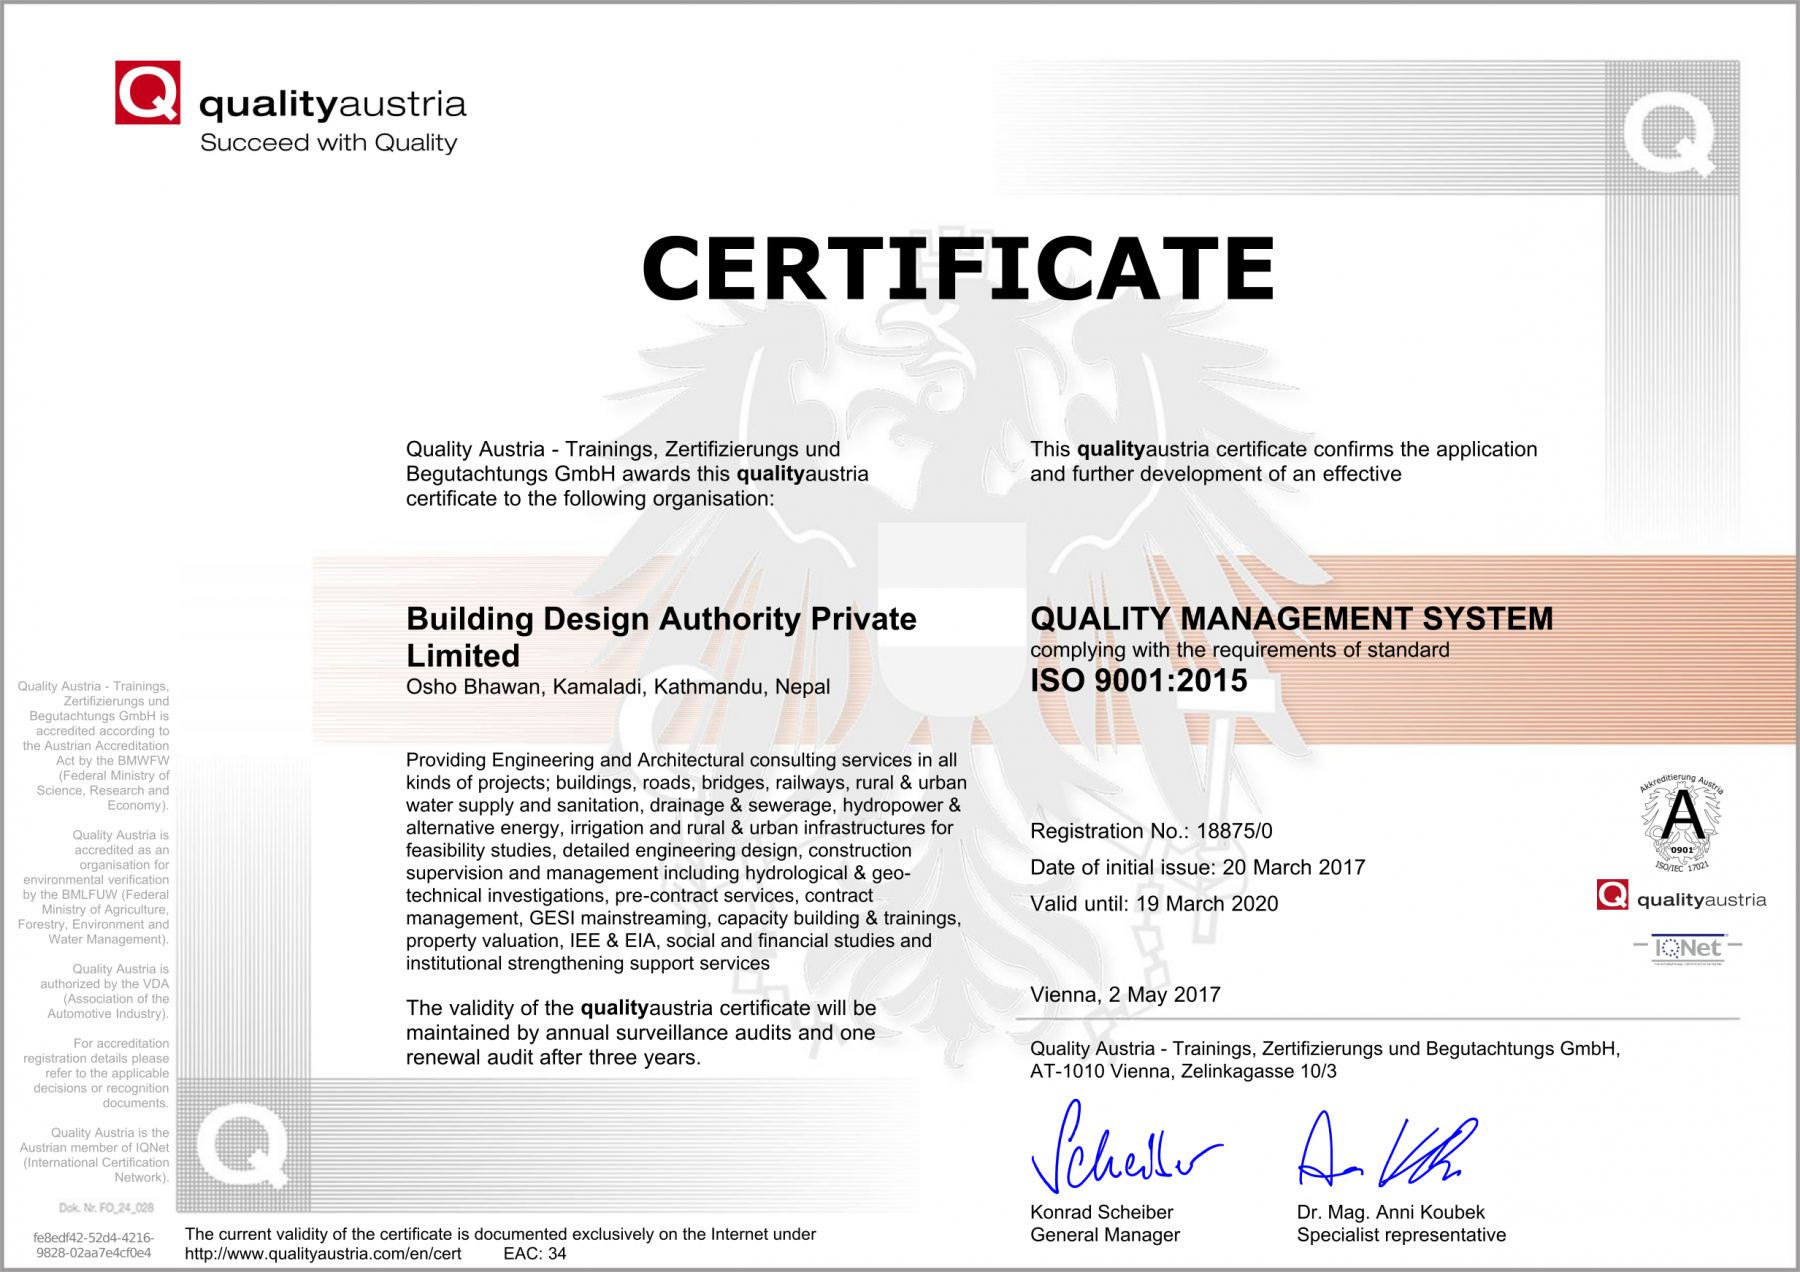Image resolution: width=1800 pixels, height=1272 pixels.
Task: Open the qualityaustria.com/en/cert URL
Action: (323, 1254)
